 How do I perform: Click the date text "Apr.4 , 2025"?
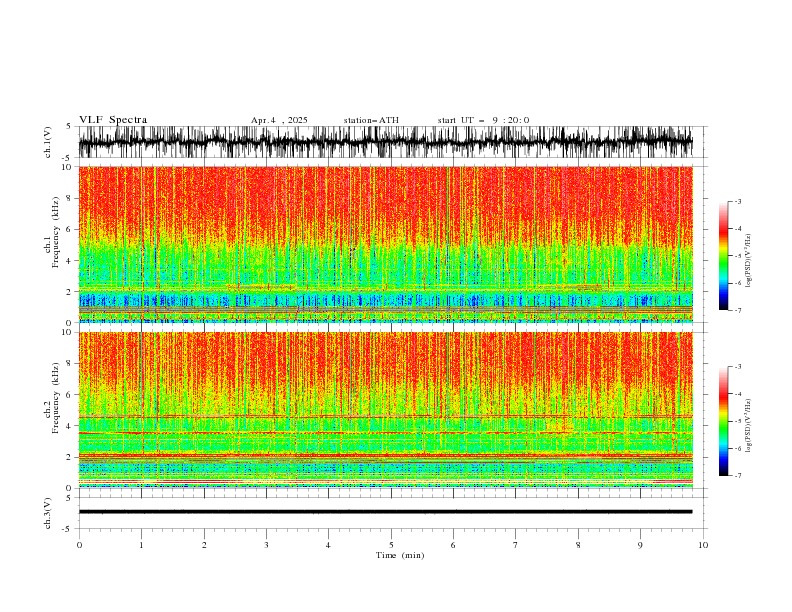click(279, 120)
